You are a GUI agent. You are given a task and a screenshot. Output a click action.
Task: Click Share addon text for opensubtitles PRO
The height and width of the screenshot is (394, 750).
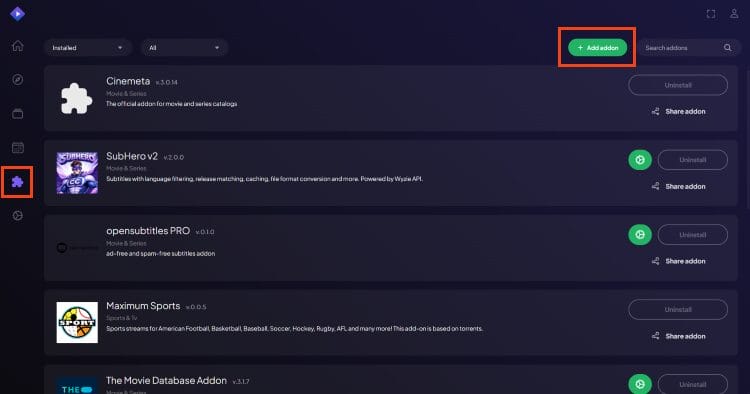pos(685,261)
